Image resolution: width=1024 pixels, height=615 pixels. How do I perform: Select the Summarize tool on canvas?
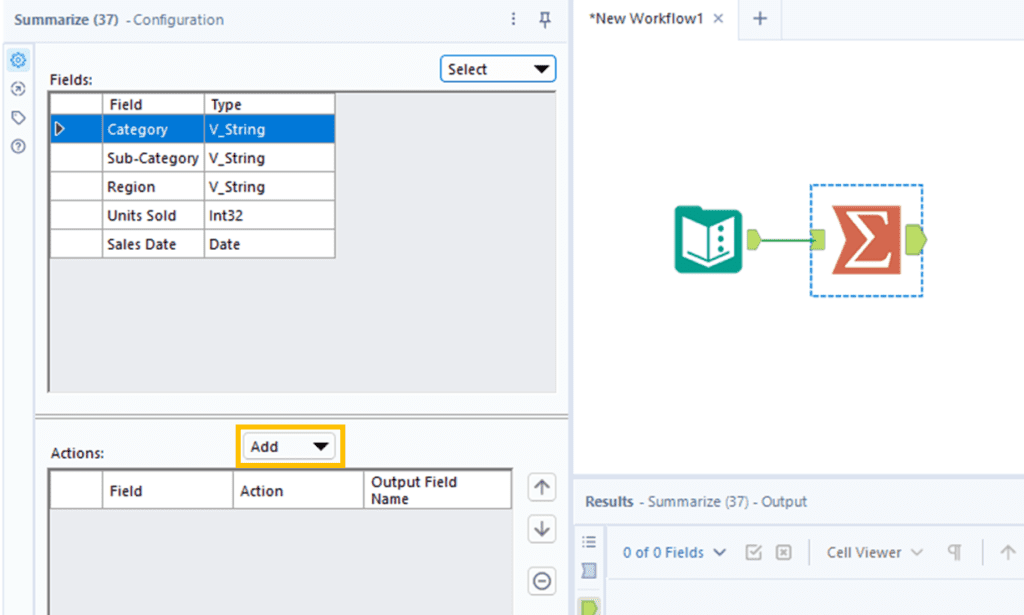point(866,240)
